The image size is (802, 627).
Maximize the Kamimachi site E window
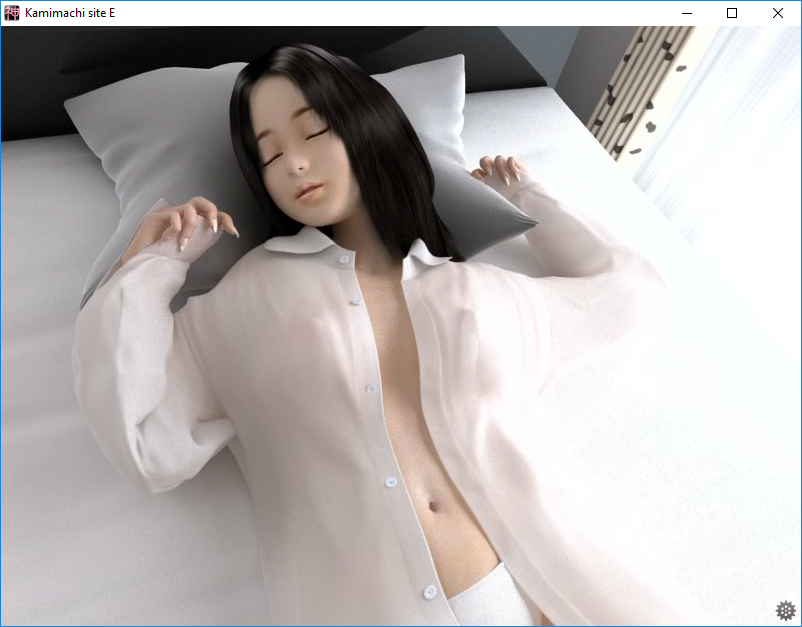click(732, 13)
